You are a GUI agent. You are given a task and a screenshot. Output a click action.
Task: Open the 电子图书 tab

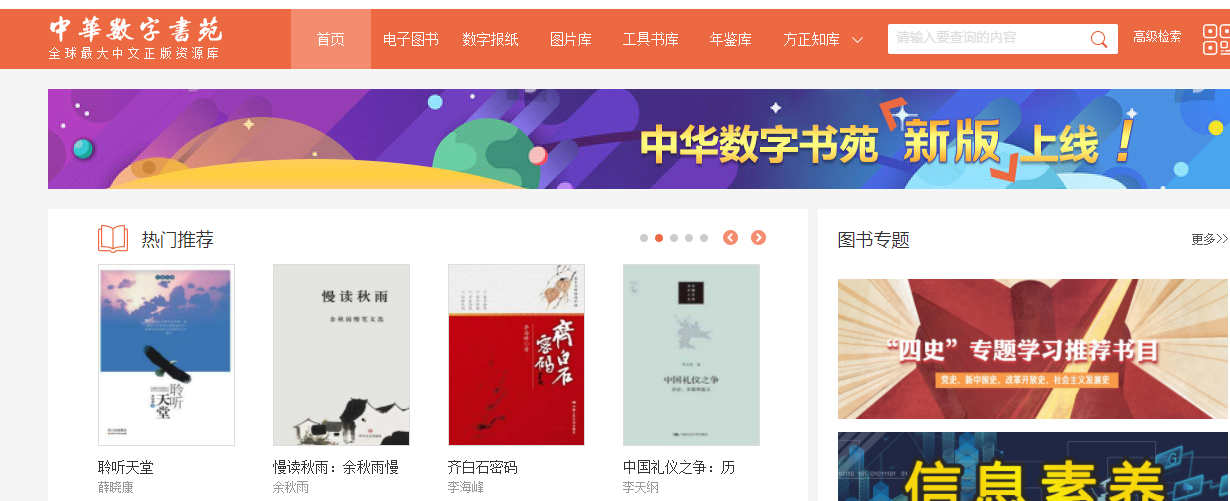410,39
